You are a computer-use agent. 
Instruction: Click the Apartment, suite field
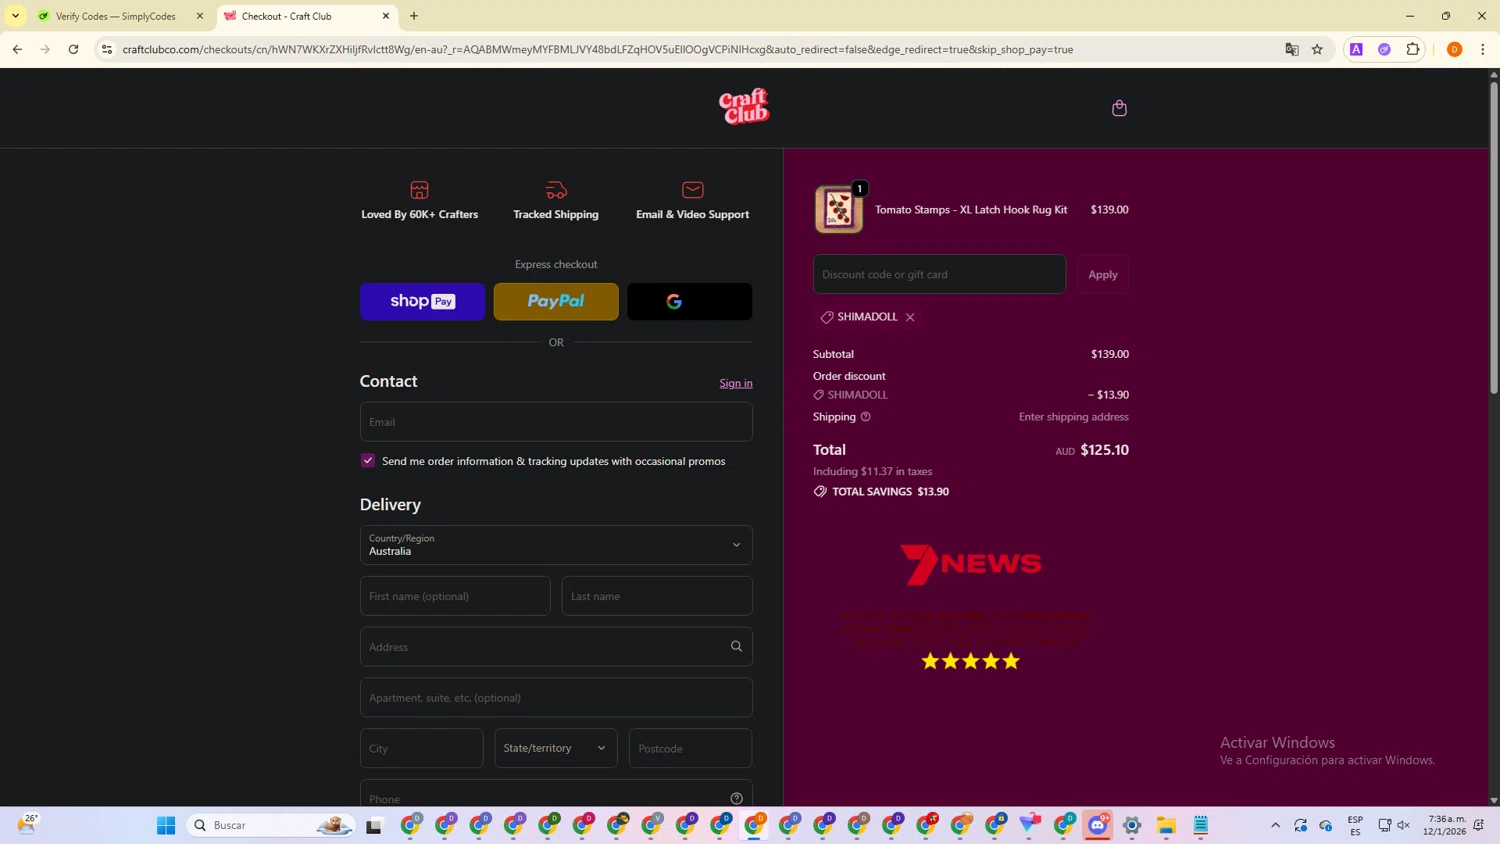point(556,698)
